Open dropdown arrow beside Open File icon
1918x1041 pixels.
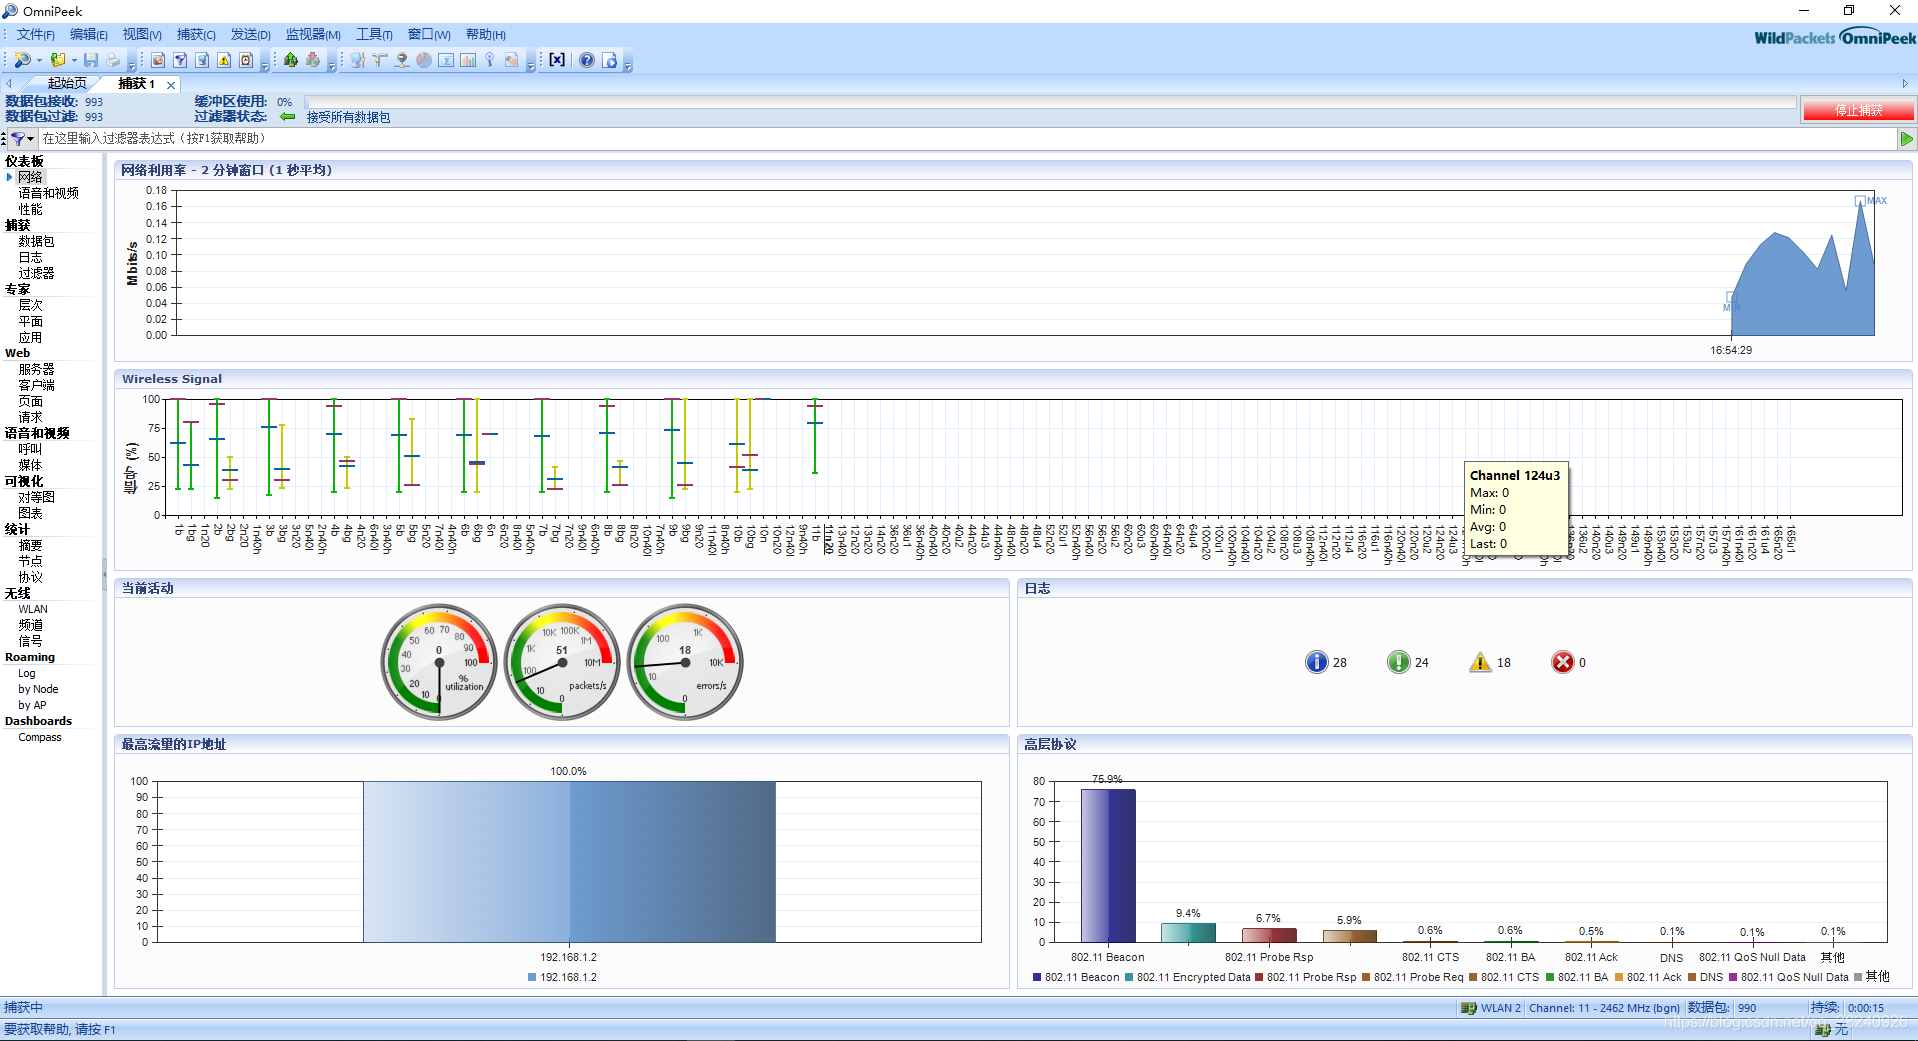coord(74,60)
